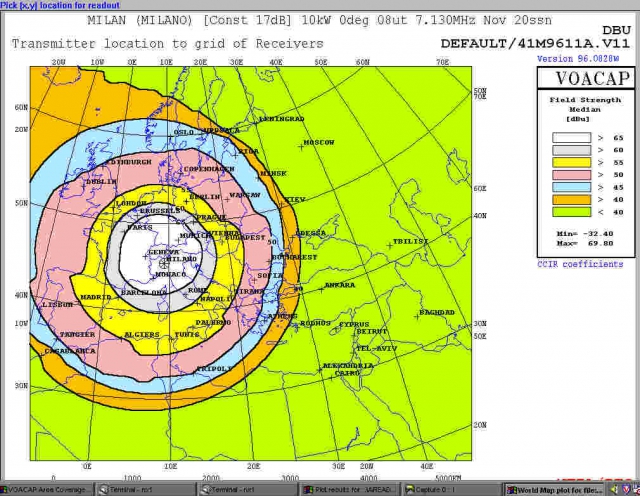
Task: Pick the LISBON label on map
Action: coord(58,305)
